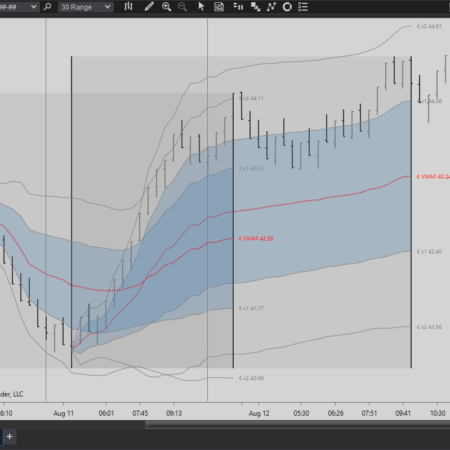Open the indicators icon
This screenshot has height=450, width=450.
coord(271,7)
